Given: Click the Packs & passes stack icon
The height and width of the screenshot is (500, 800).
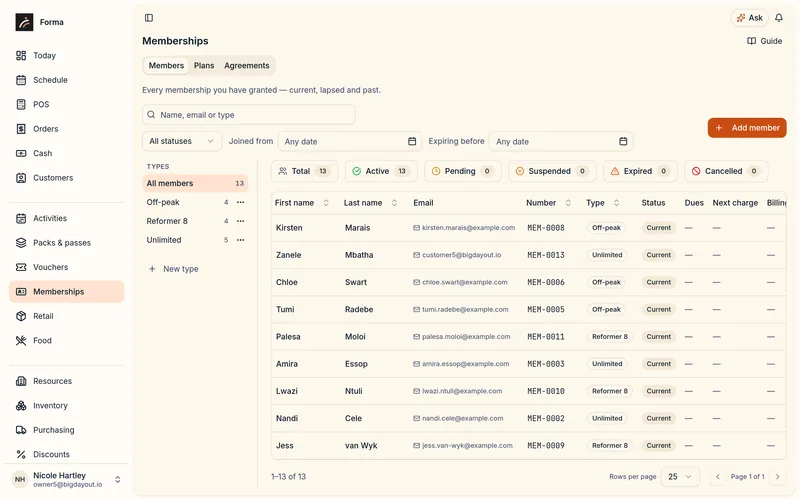Looking at the screenshot, I should pos(21,243).
